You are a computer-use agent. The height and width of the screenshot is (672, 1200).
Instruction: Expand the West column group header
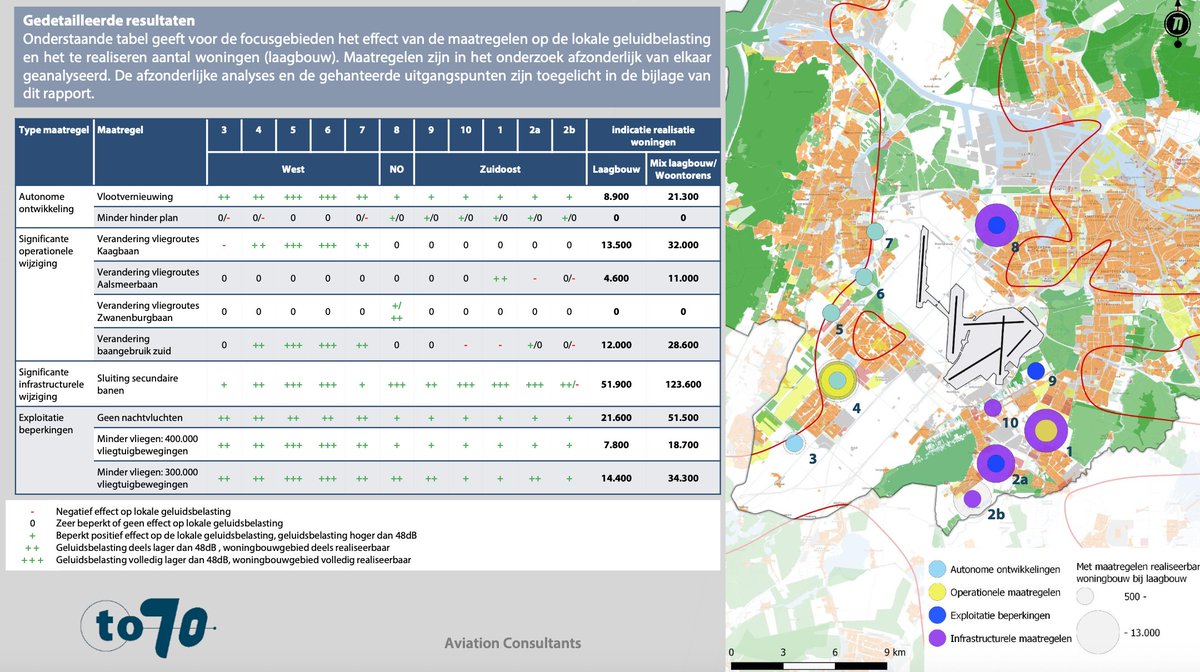click(x=294, y=168)
